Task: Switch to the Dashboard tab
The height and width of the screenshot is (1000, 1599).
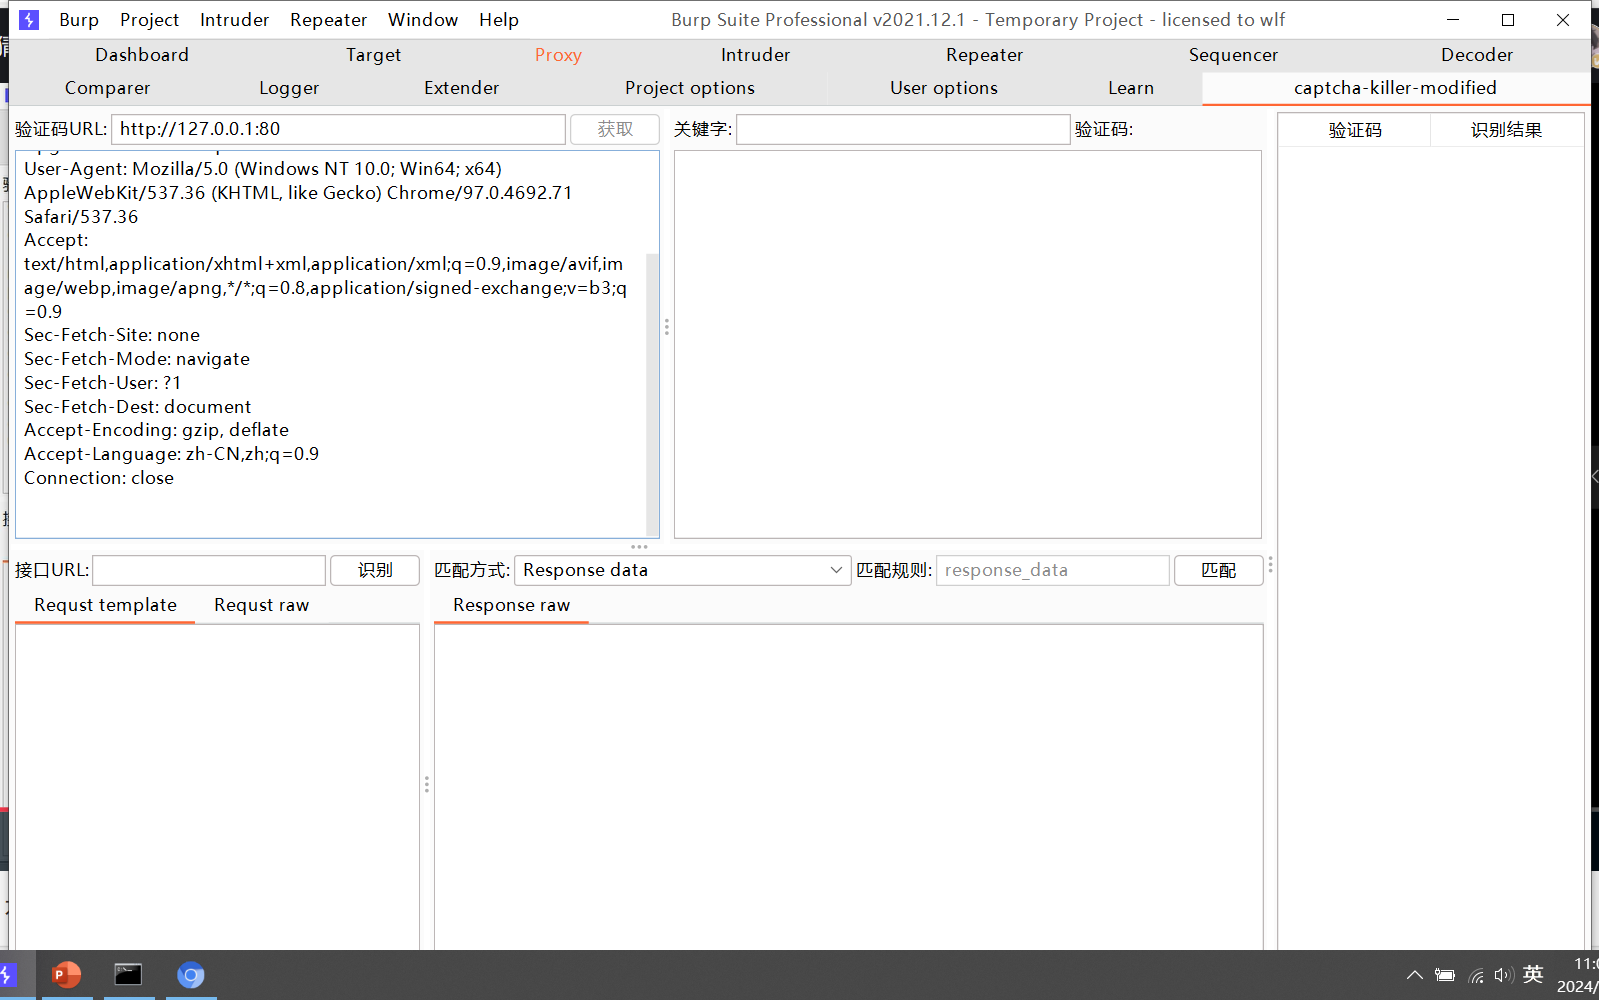Action: coord(142,55)
